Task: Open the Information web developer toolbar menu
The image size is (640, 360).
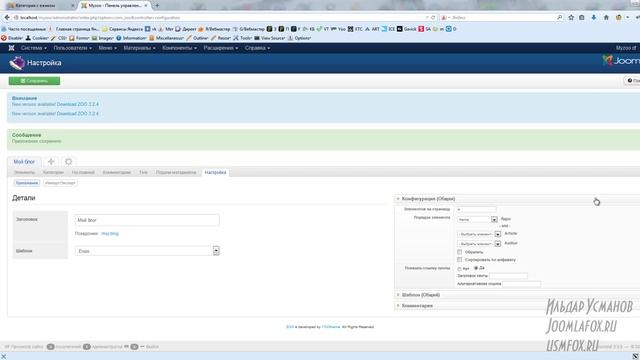Action: click(131, 38)
